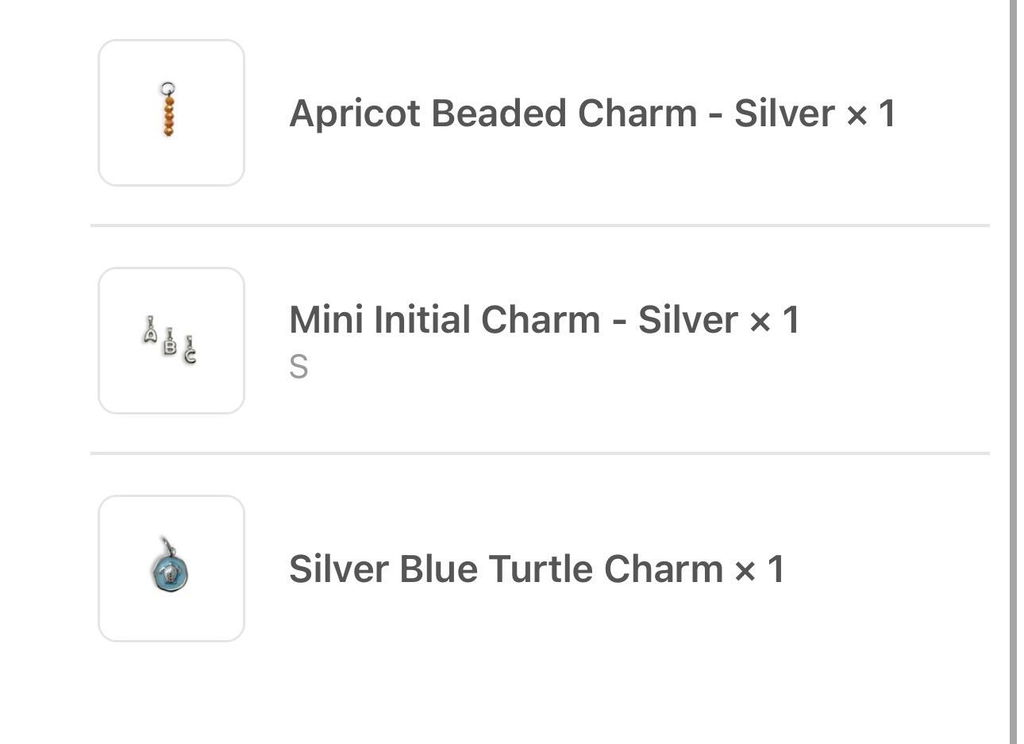Click the letter B charm in thumbnail

tap(170, 342)
